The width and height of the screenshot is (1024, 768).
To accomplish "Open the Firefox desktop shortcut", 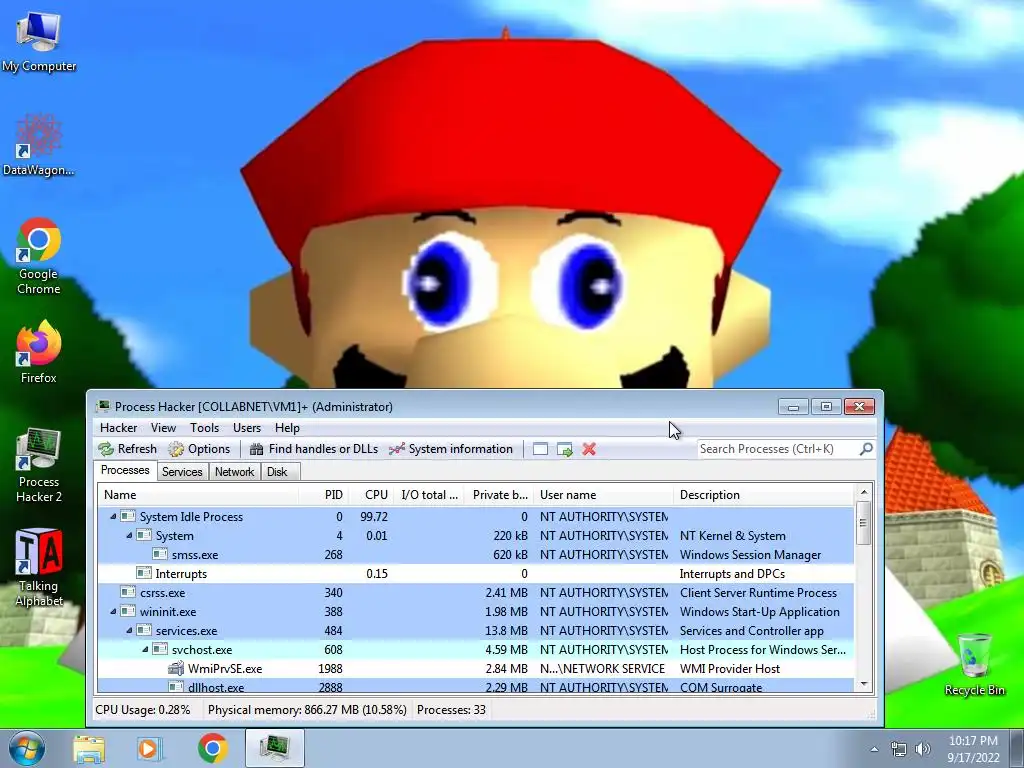I will click(x=39, y=352).
